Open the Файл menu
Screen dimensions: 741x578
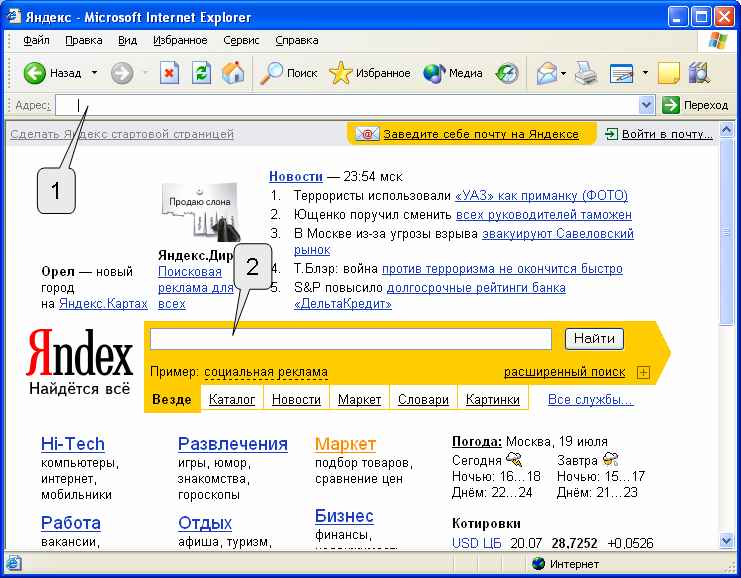[x=36, y=41]
